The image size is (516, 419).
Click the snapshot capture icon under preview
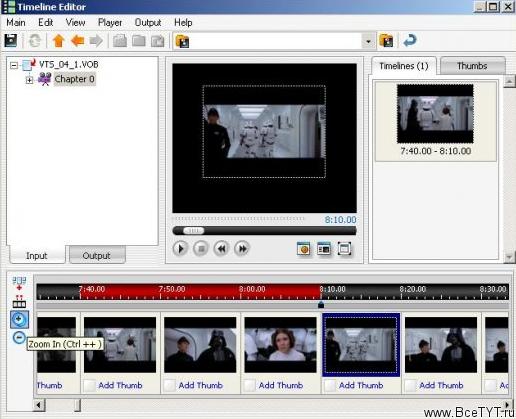click(303, 249)
